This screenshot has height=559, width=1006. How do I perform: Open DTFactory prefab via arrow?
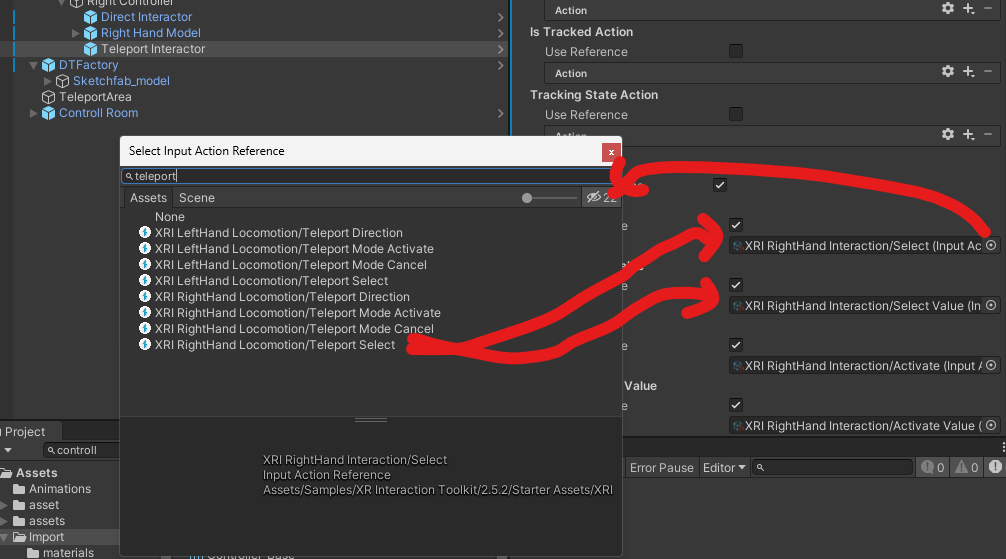500,65
